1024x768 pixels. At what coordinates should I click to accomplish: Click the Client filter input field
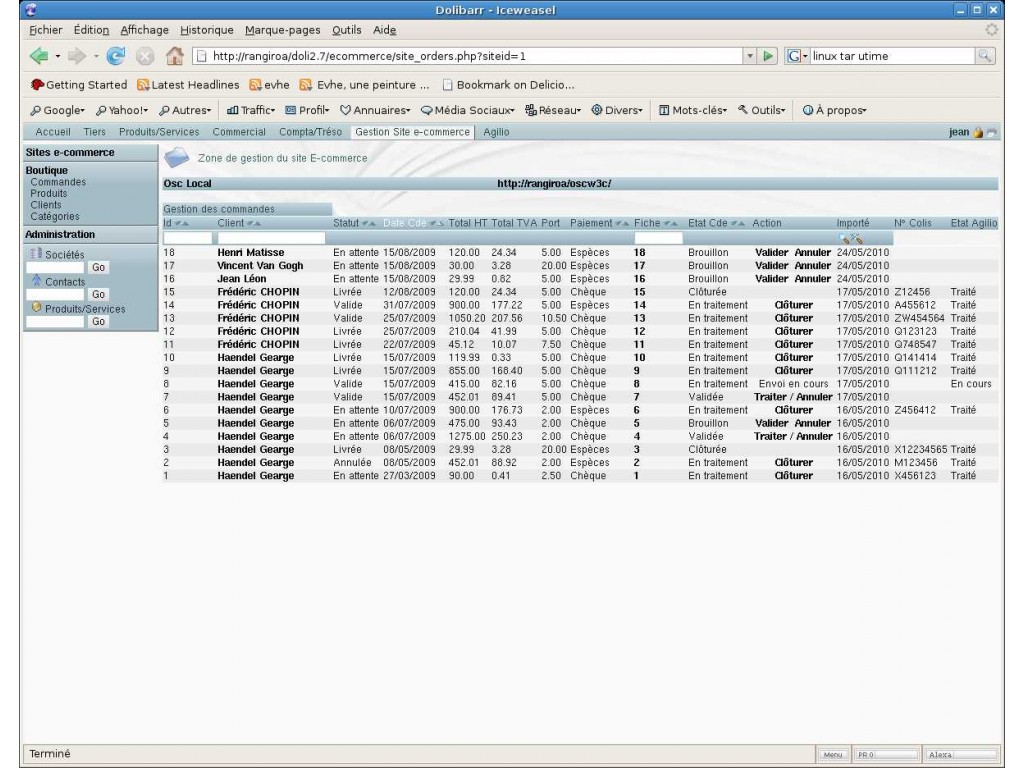coord(270,238)
